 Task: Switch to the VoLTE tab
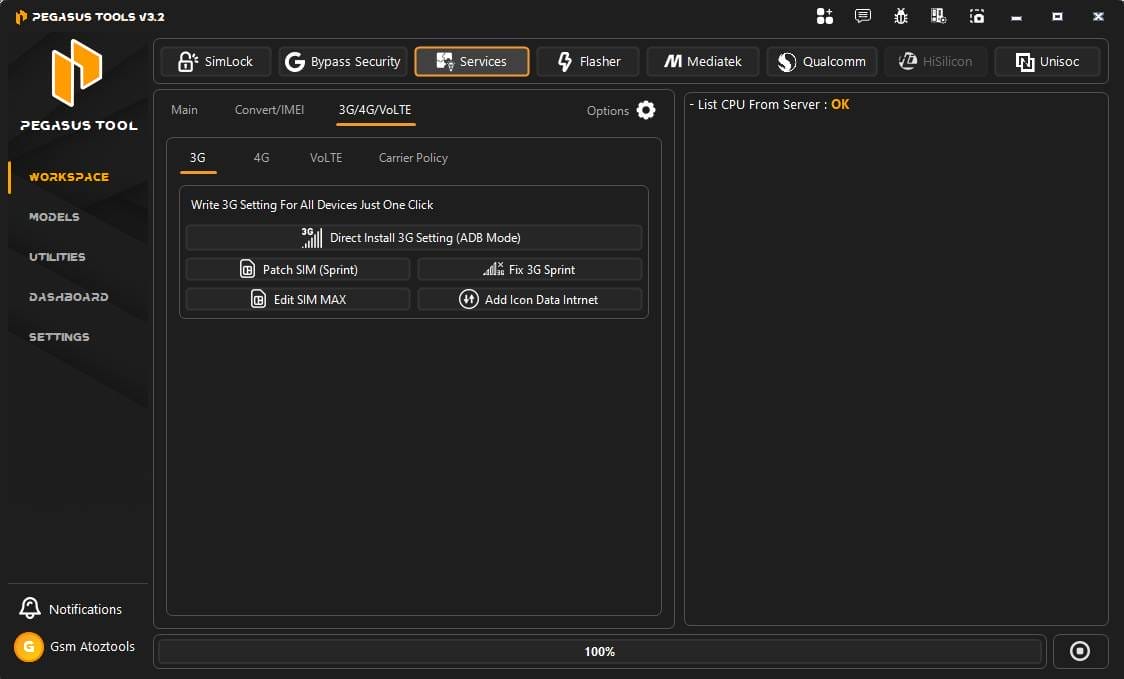[325, 157]
